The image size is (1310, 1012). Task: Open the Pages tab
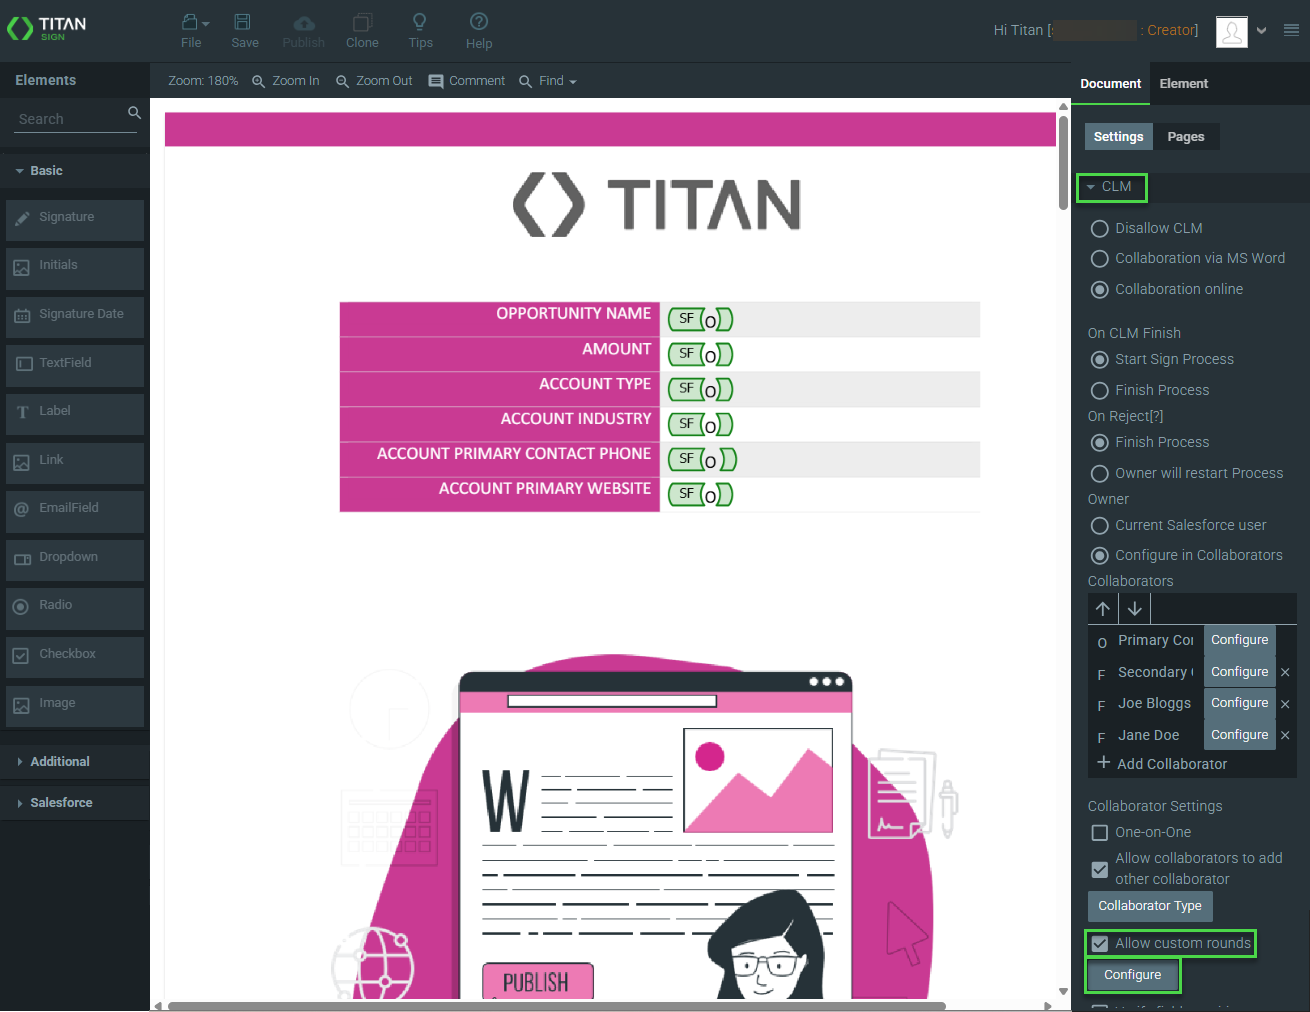[1186, 136]
